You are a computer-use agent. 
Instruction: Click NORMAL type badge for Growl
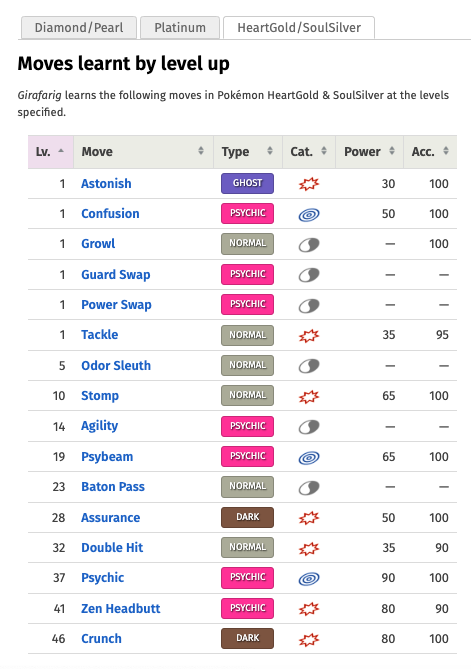click(x=247, y=244)
